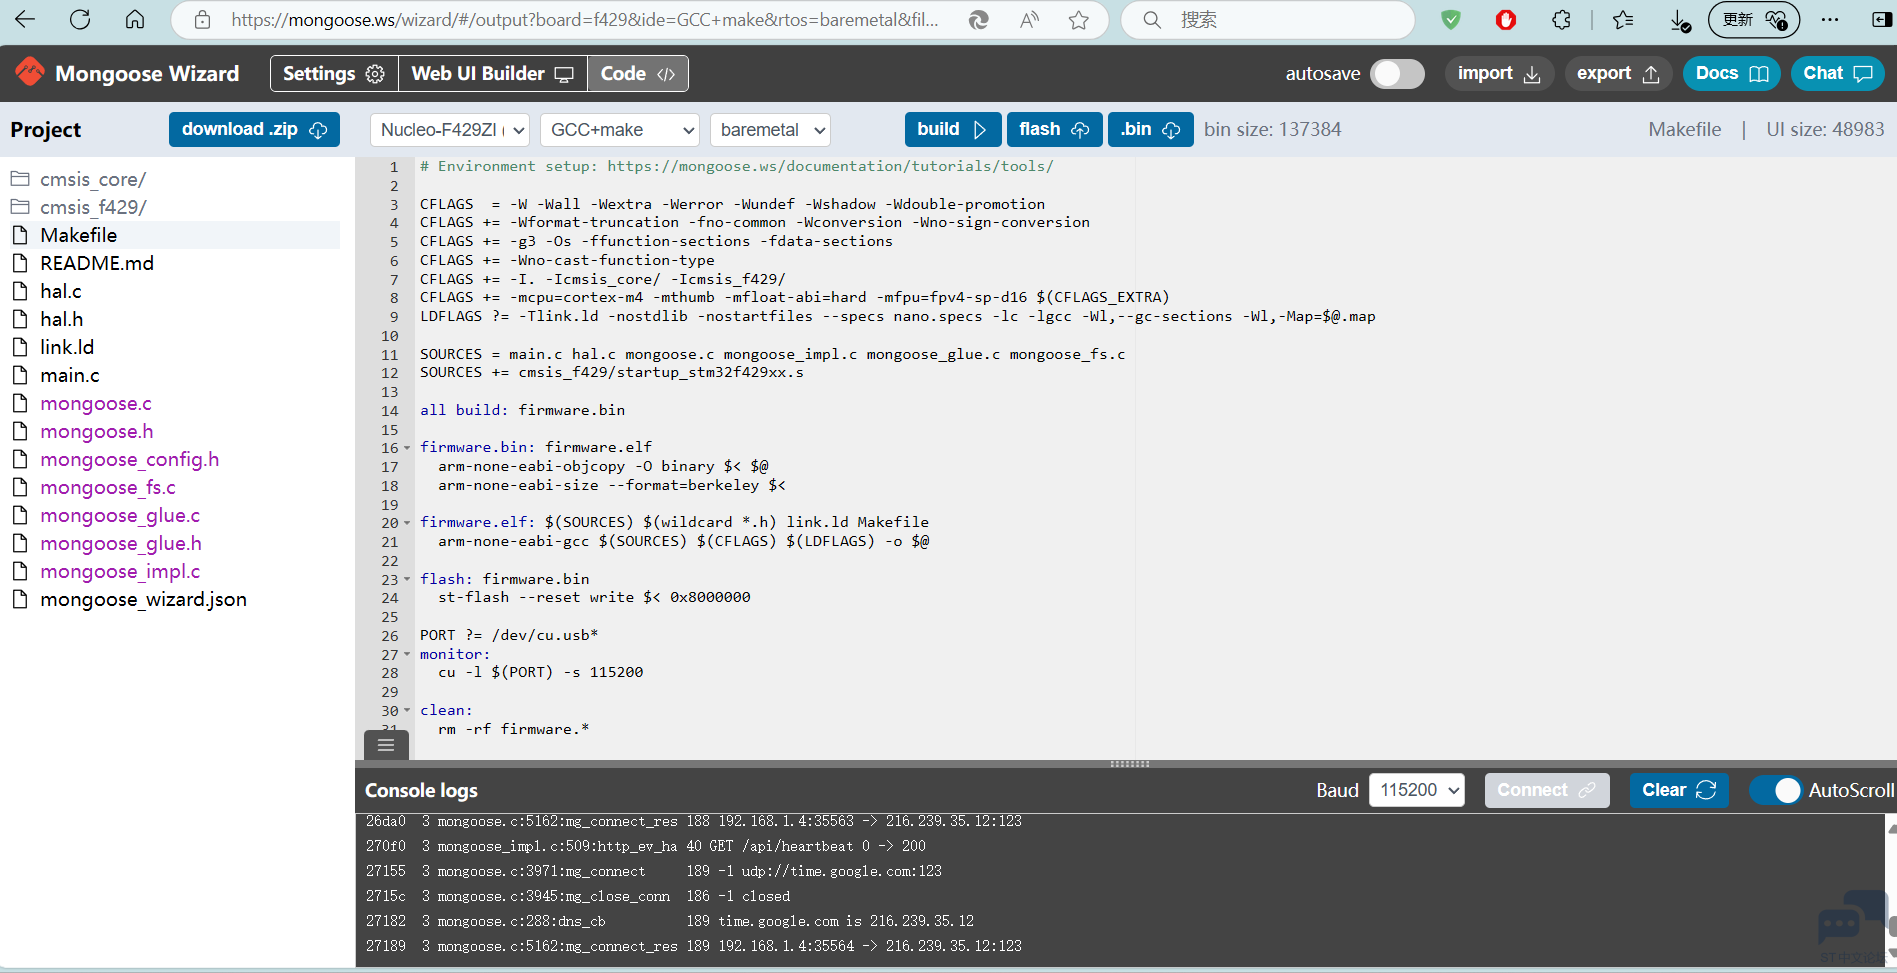Open the Chat button in header
The height and width of the screenshot is (973, 1897).
tap(1838, 73)
